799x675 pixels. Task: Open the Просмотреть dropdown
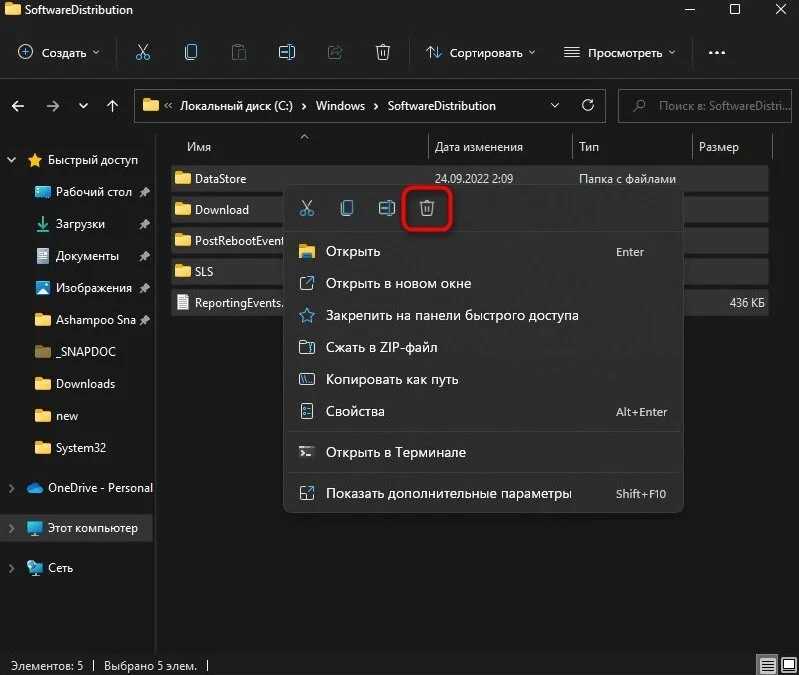[620, 52]
